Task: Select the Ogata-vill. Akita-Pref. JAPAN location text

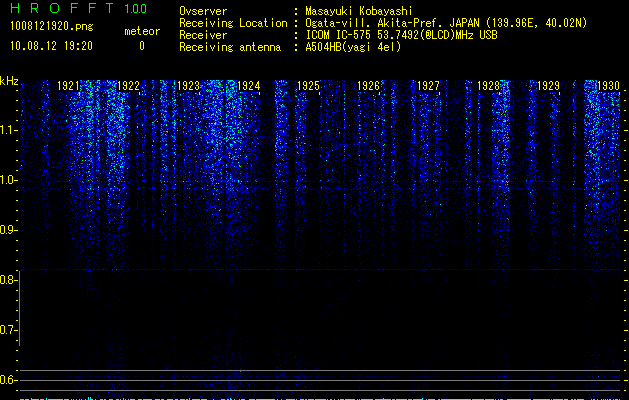Action: (446, 23)
